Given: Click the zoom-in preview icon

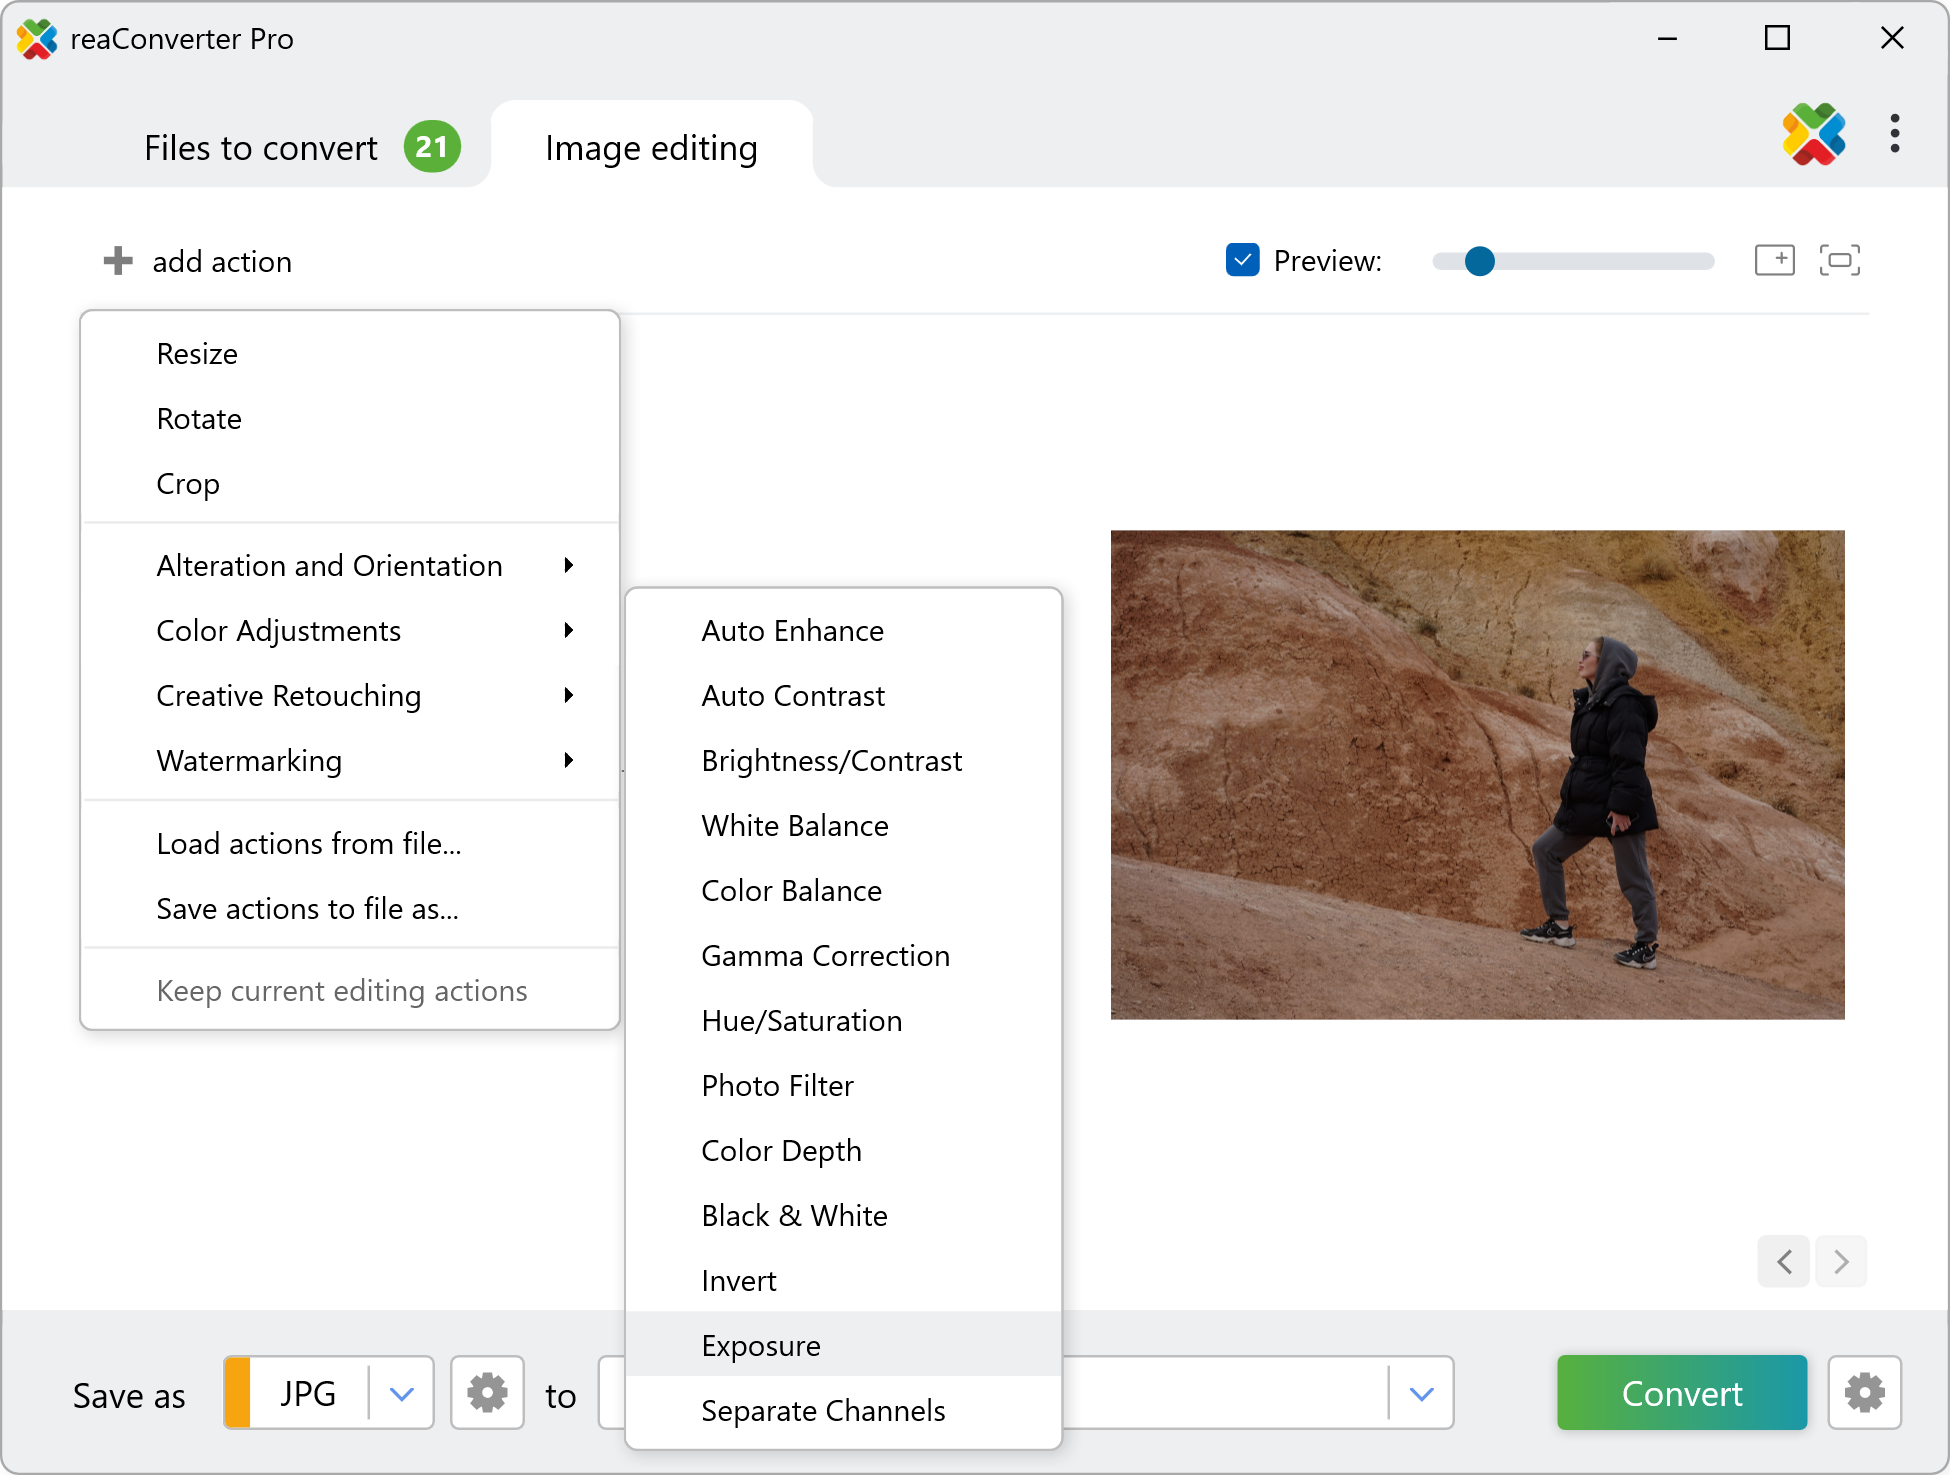Looking at the screenshot, I should click(1774, 260).
